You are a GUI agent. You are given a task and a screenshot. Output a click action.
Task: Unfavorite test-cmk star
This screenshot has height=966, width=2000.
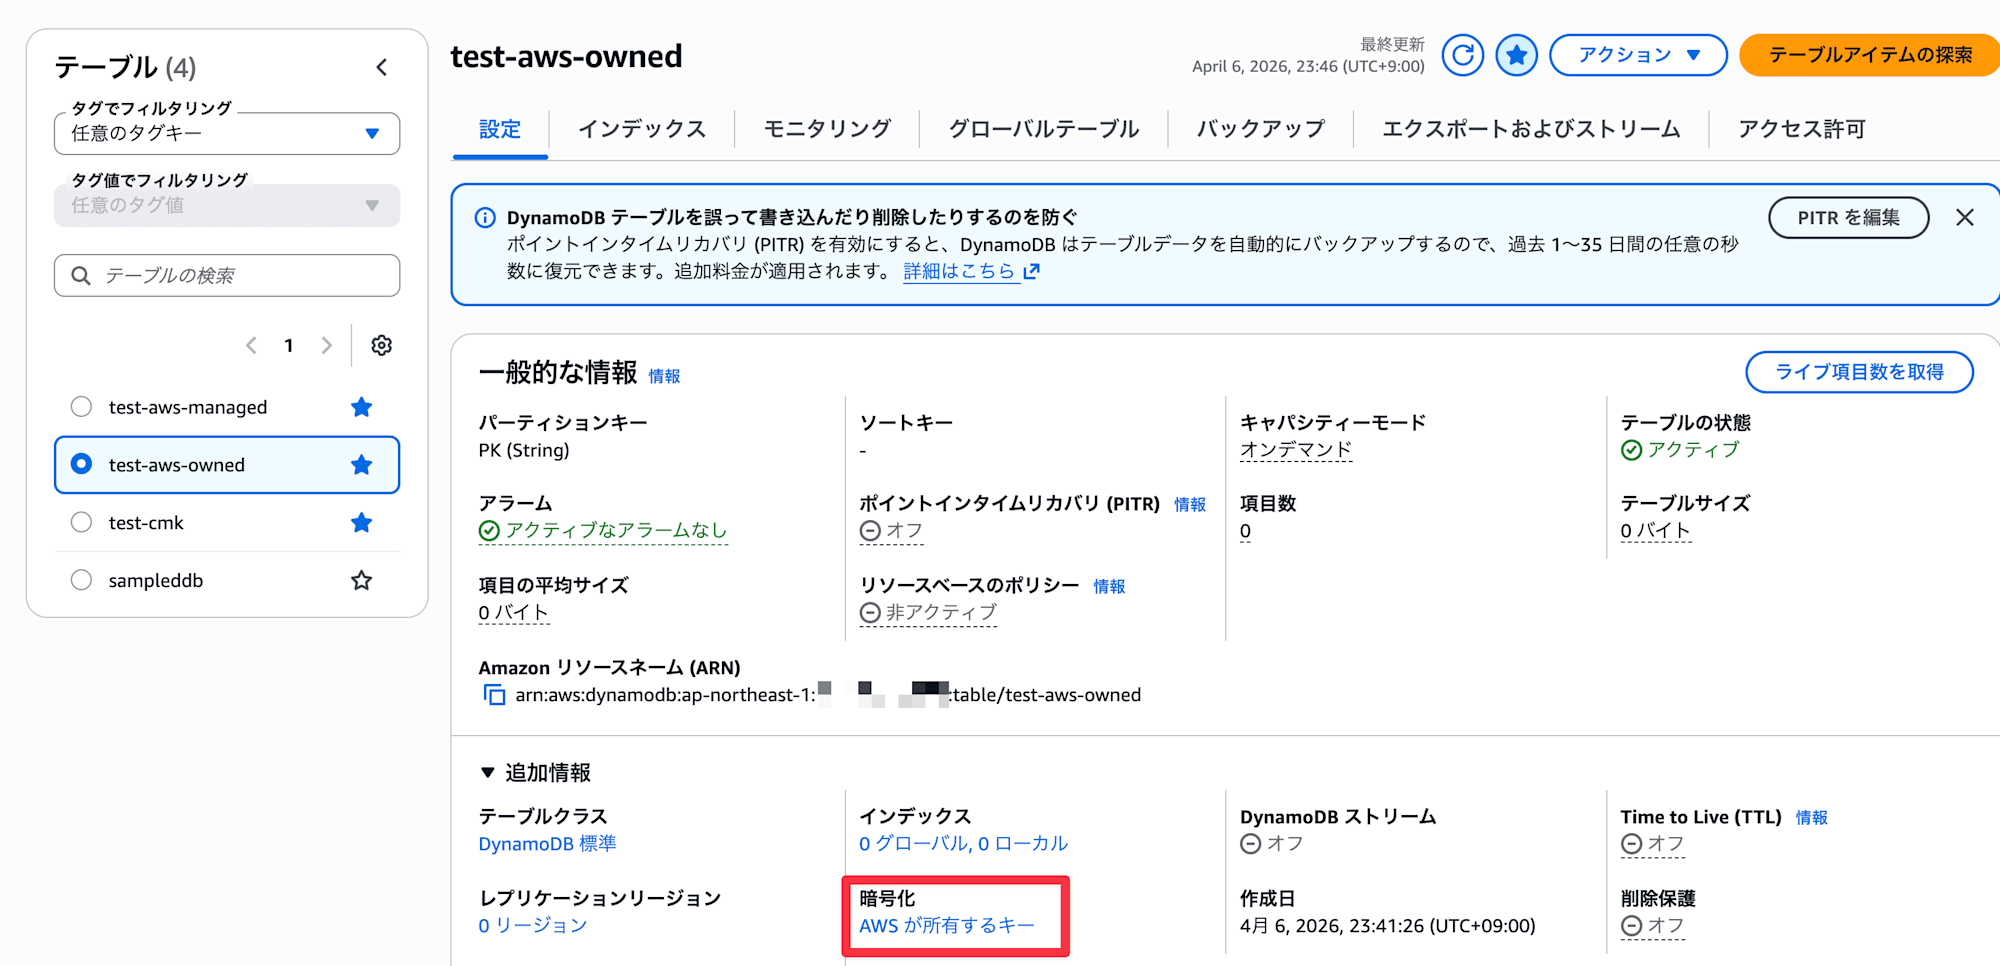[x=362, y=523]
